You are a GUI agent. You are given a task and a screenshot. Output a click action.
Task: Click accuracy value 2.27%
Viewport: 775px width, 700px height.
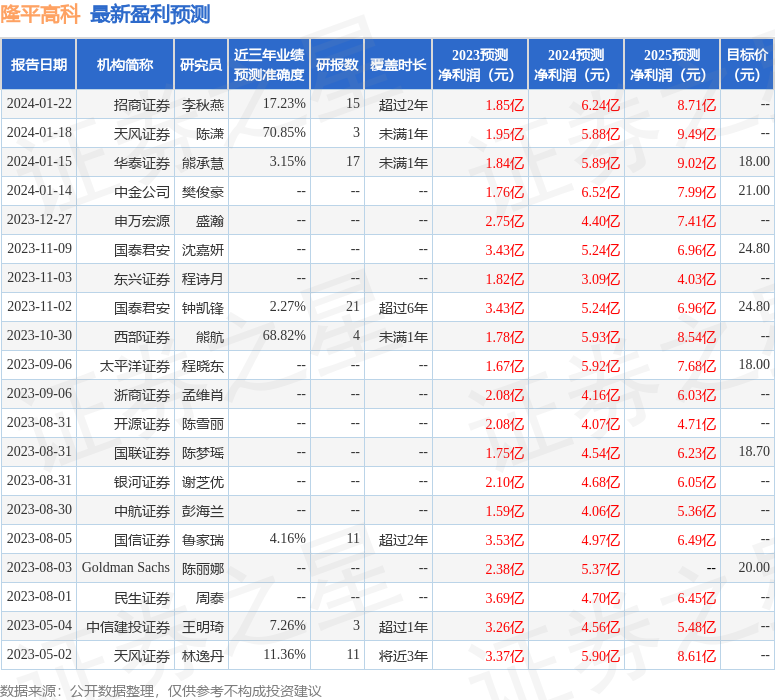(x=288, y=307)
